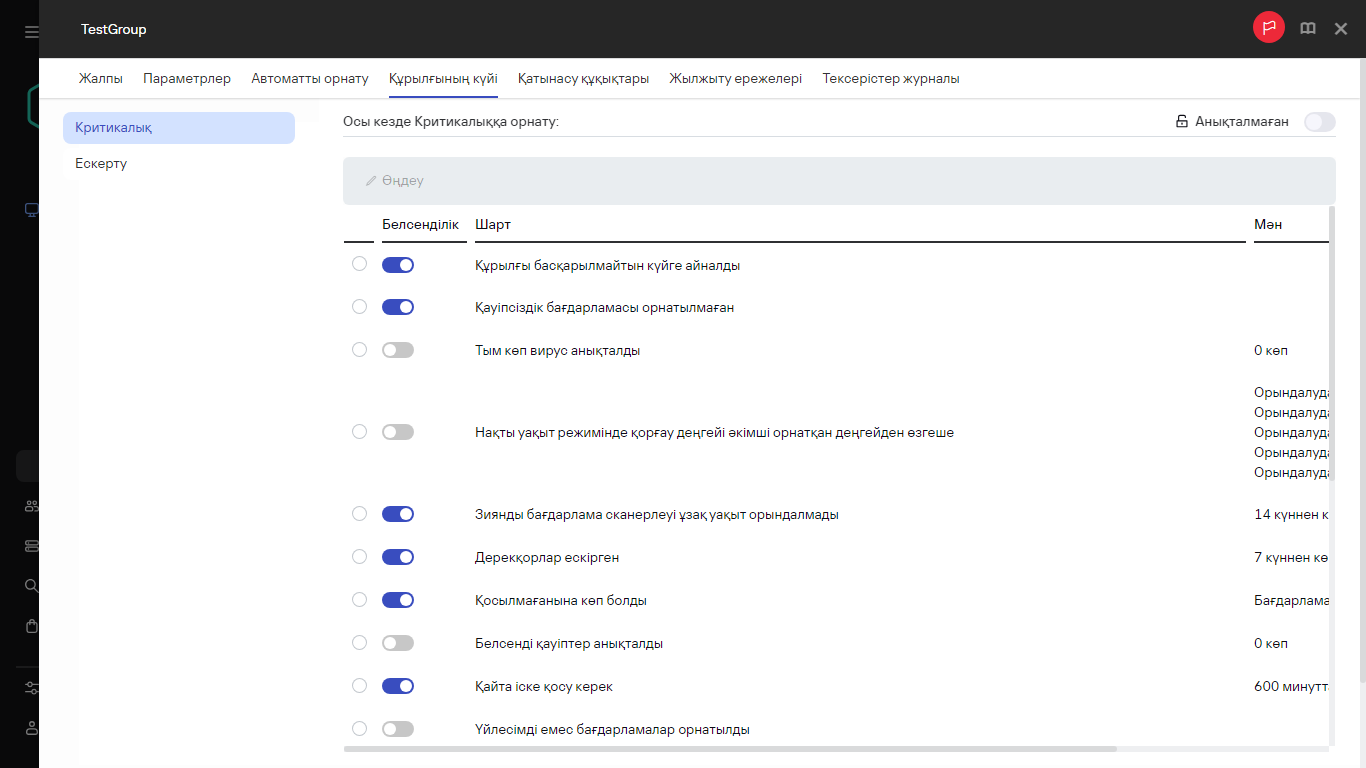
Task: Click the Өңдеу edit button
Action: tap(395, 181)
